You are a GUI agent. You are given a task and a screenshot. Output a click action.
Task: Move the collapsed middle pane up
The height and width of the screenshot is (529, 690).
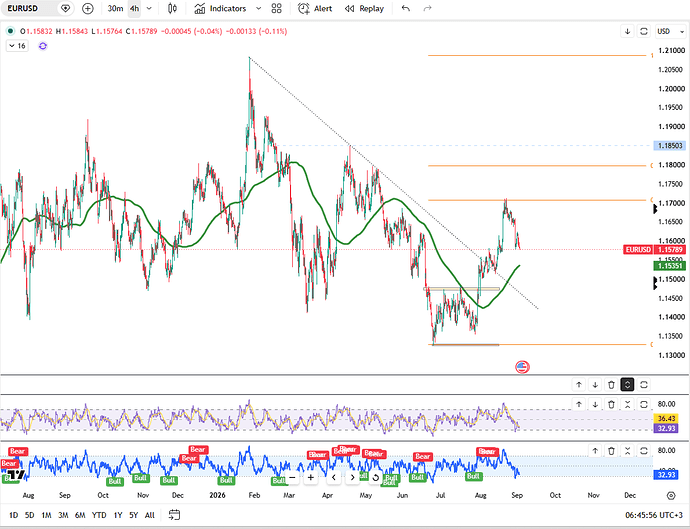tap(579, 385)
